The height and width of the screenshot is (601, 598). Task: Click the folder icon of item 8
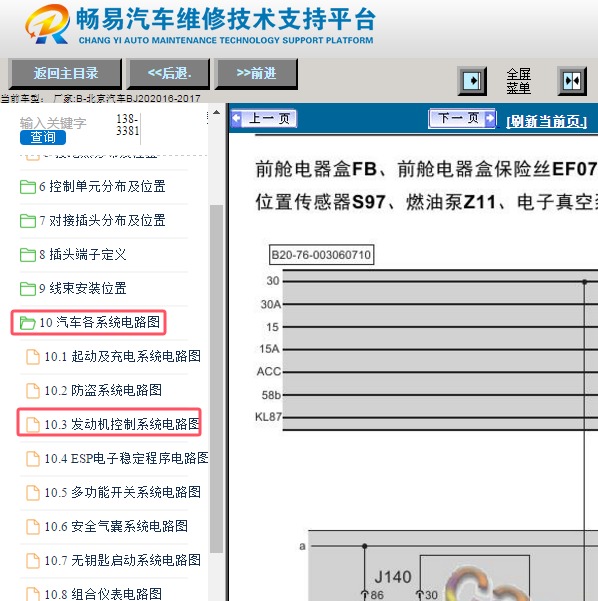pyautogui.click(x=28, y=255)
